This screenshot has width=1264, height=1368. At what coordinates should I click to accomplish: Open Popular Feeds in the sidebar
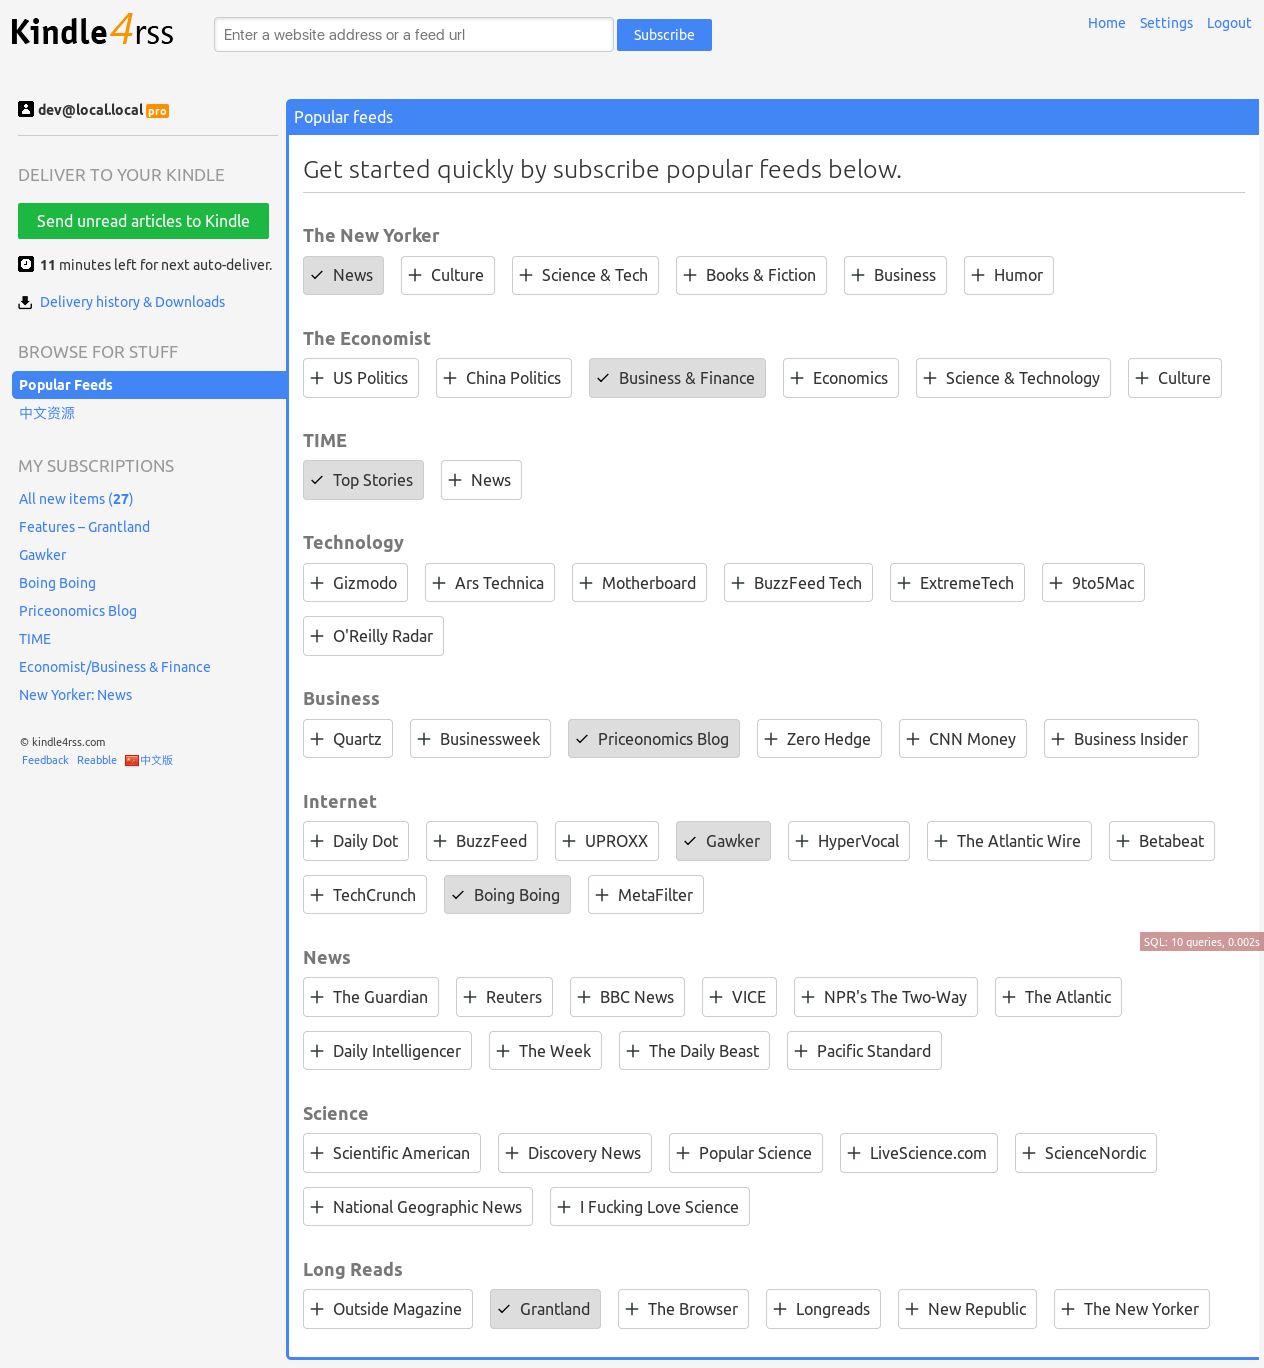coord(149,385)
